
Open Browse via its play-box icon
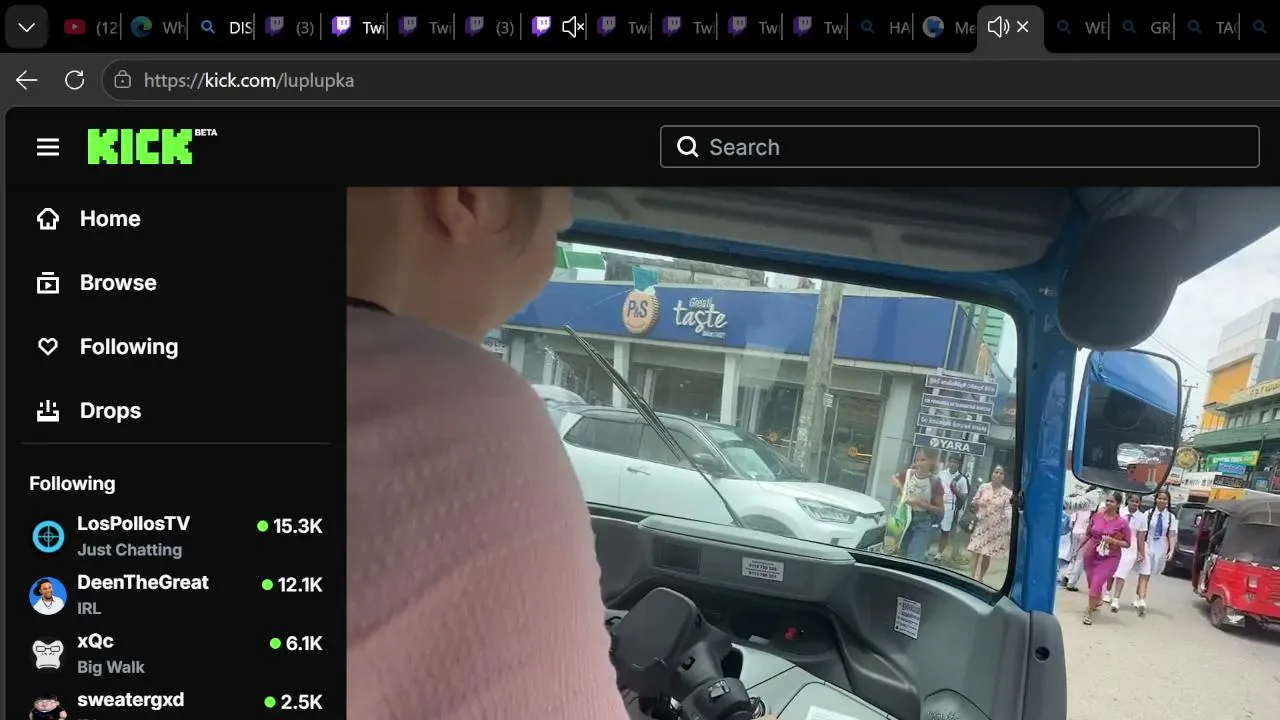(48, 283)
